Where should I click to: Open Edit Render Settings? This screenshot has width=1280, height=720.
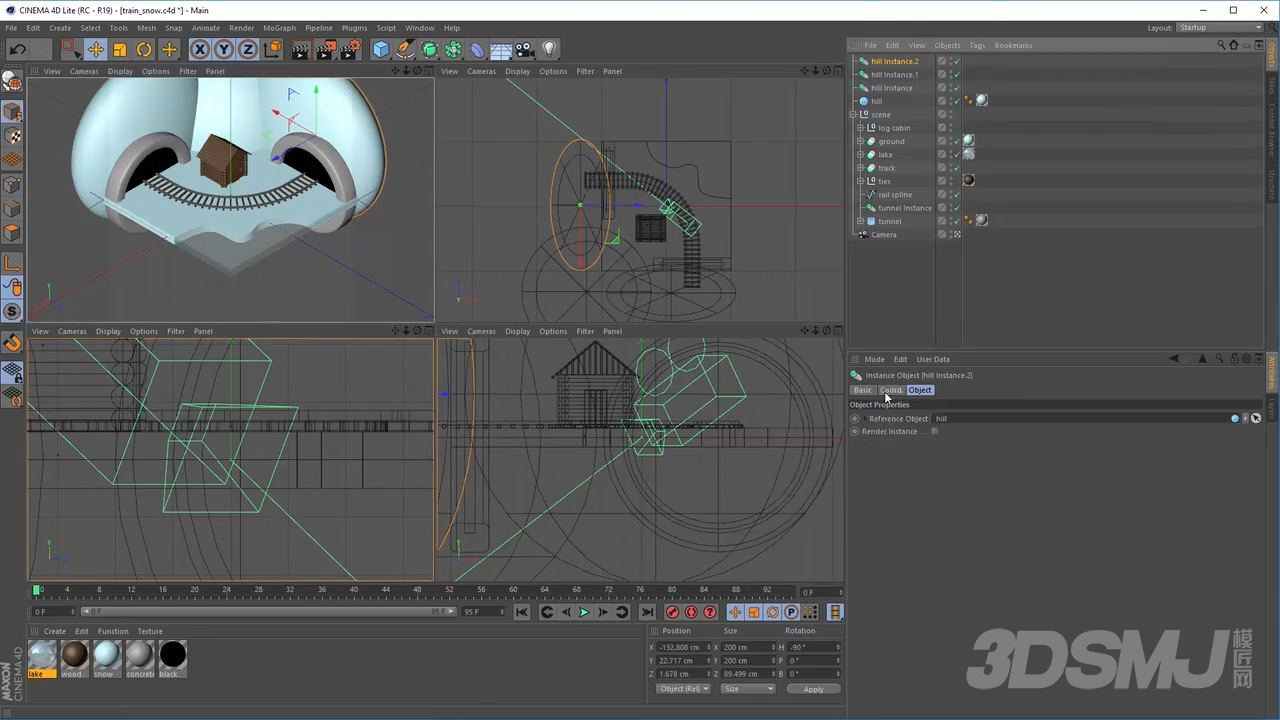[x=350, y=49]
